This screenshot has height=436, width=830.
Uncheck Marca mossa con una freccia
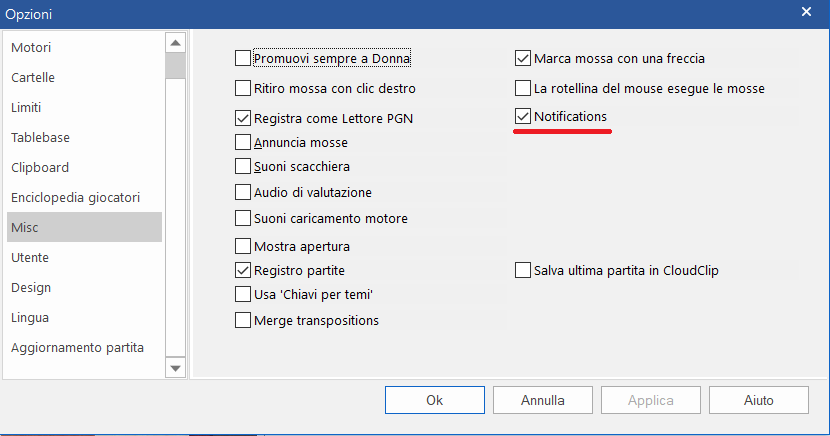(x=523, y=58)
